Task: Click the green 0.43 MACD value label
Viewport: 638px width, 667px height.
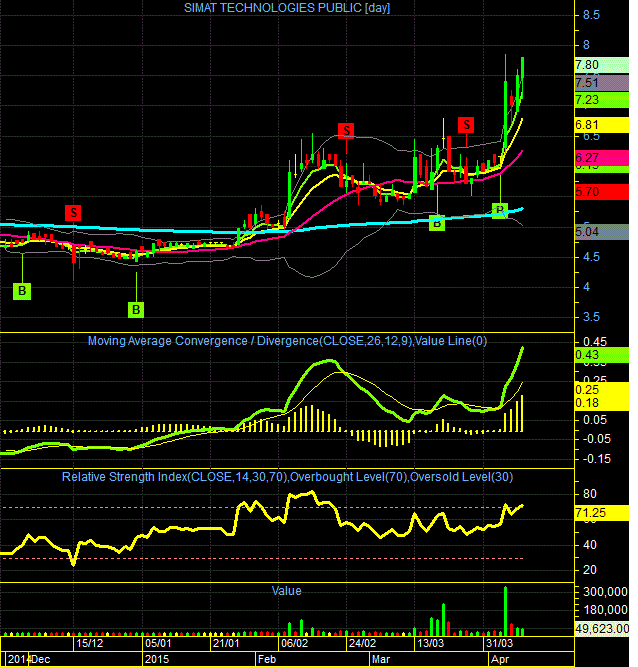Action: tap(601, 355)
